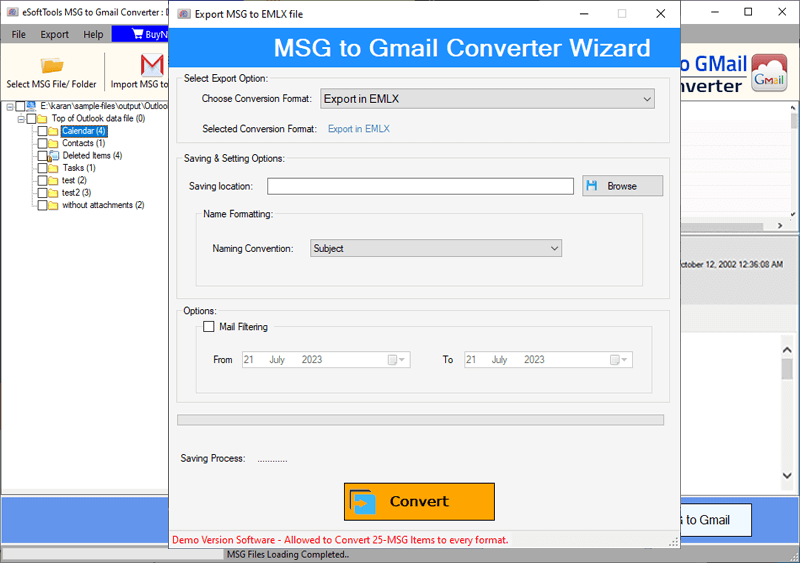Collapse the root drive tree node

point(10,107)
